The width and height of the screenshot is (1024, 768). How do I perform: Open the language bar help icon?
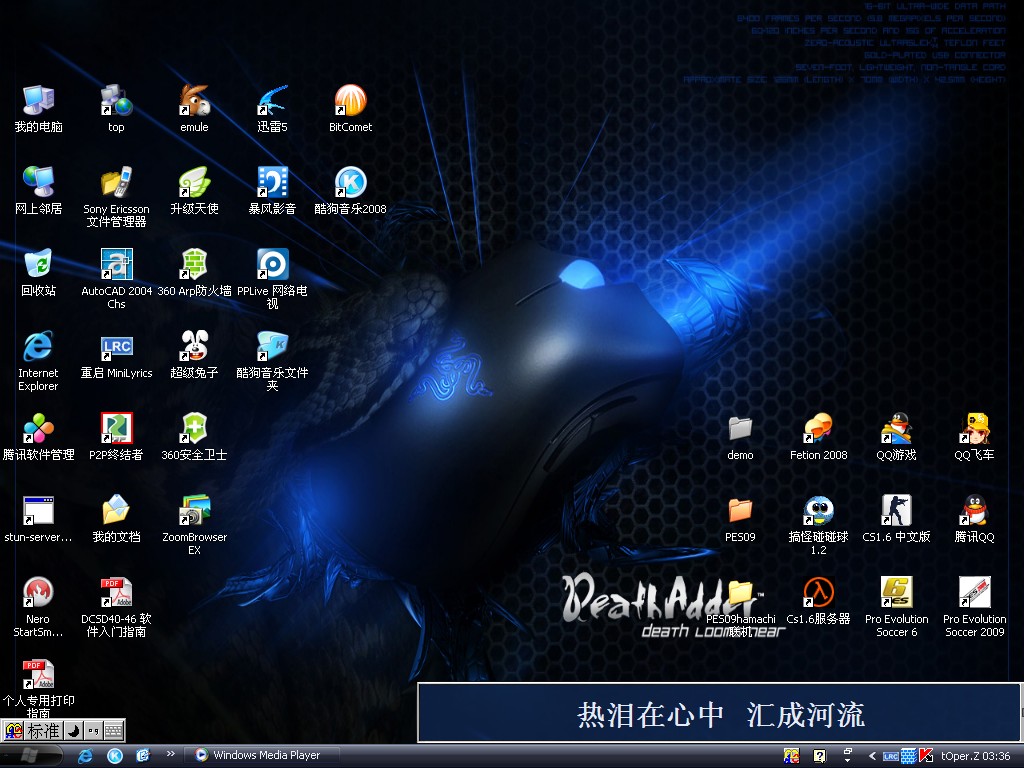click(820, 756)
